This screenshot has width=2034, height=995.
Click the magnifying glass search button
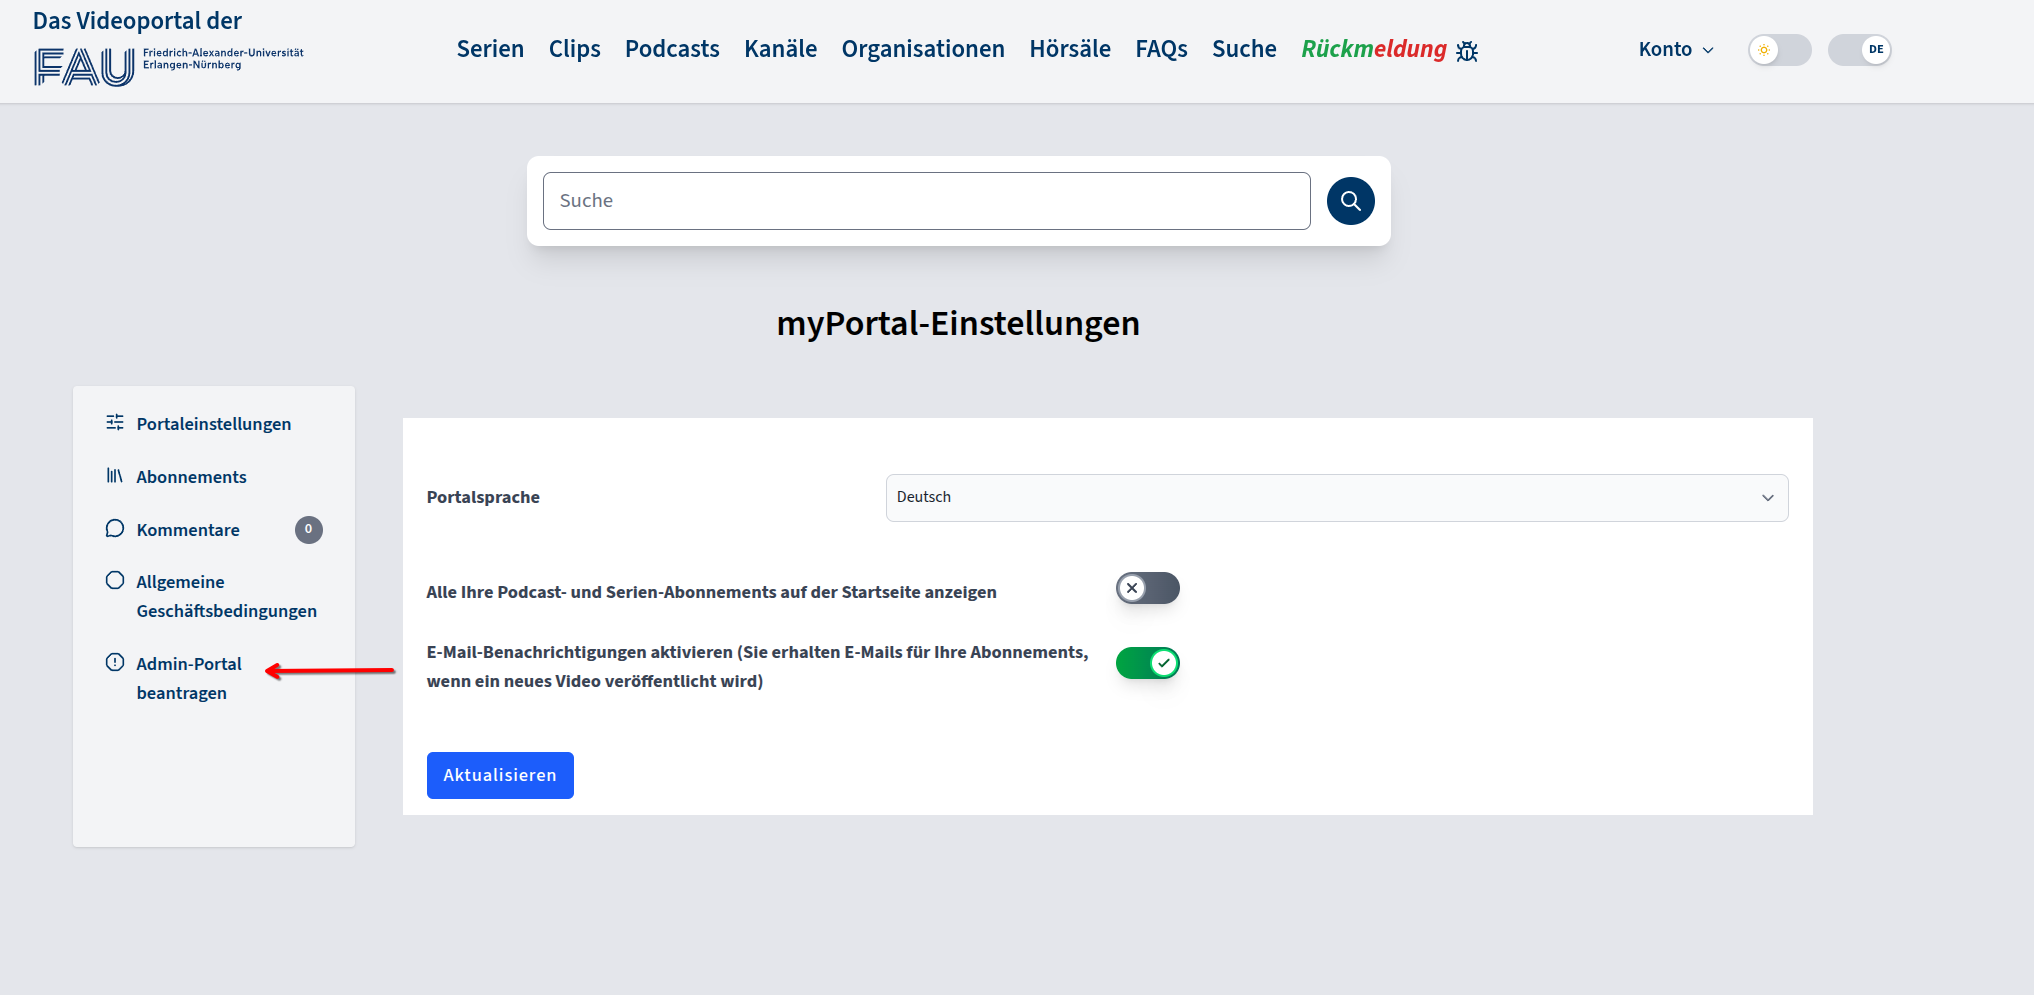click(1350, 201)
